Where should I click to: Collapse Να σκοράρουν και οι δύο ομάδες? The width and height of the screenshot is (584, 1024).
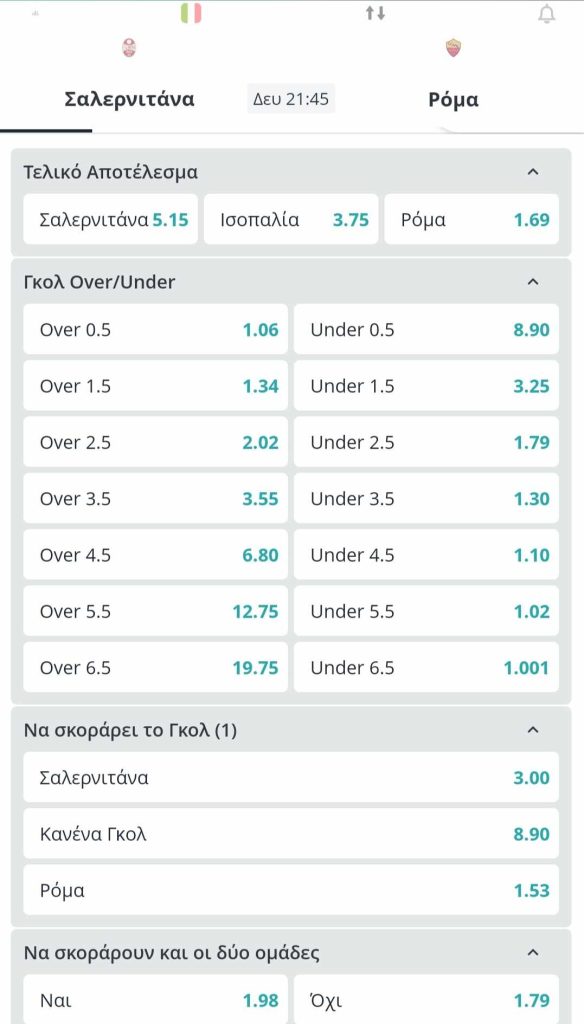[533, 953]
